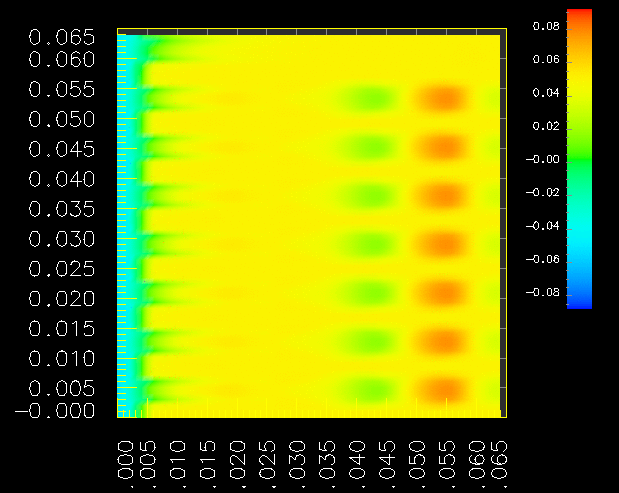This screenshot has height=493, width=619.
Task: Click the topmost orange hotspot in the plot
Action: [x=442, y=98]
